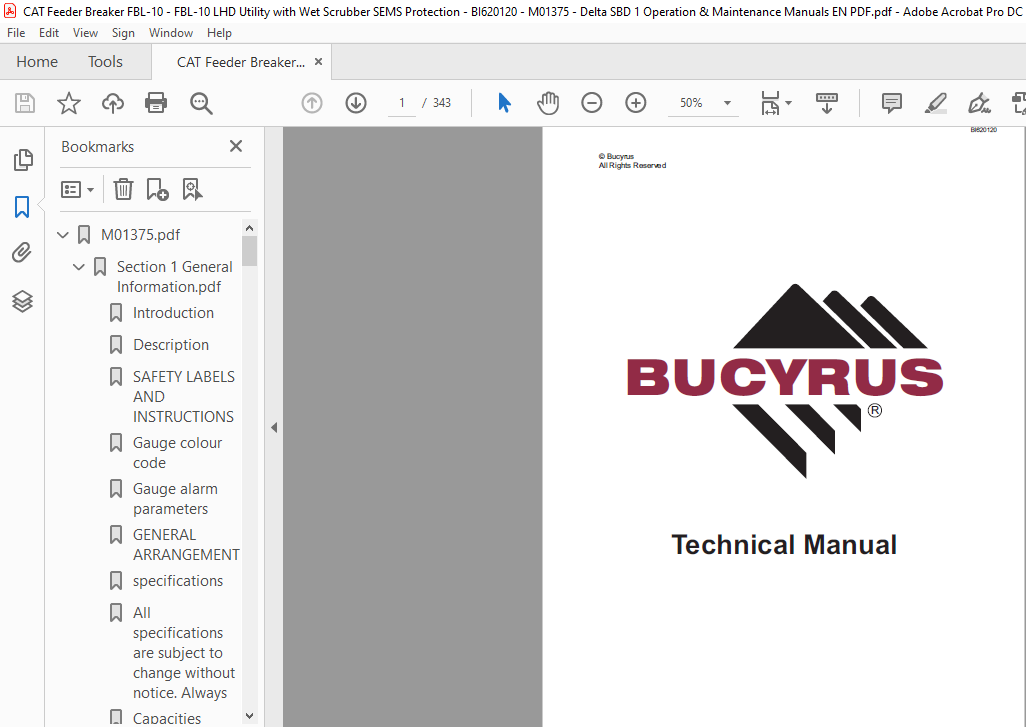1026x727 pixels.
Task: Open the Sign menu
Action: pos(123,33)
